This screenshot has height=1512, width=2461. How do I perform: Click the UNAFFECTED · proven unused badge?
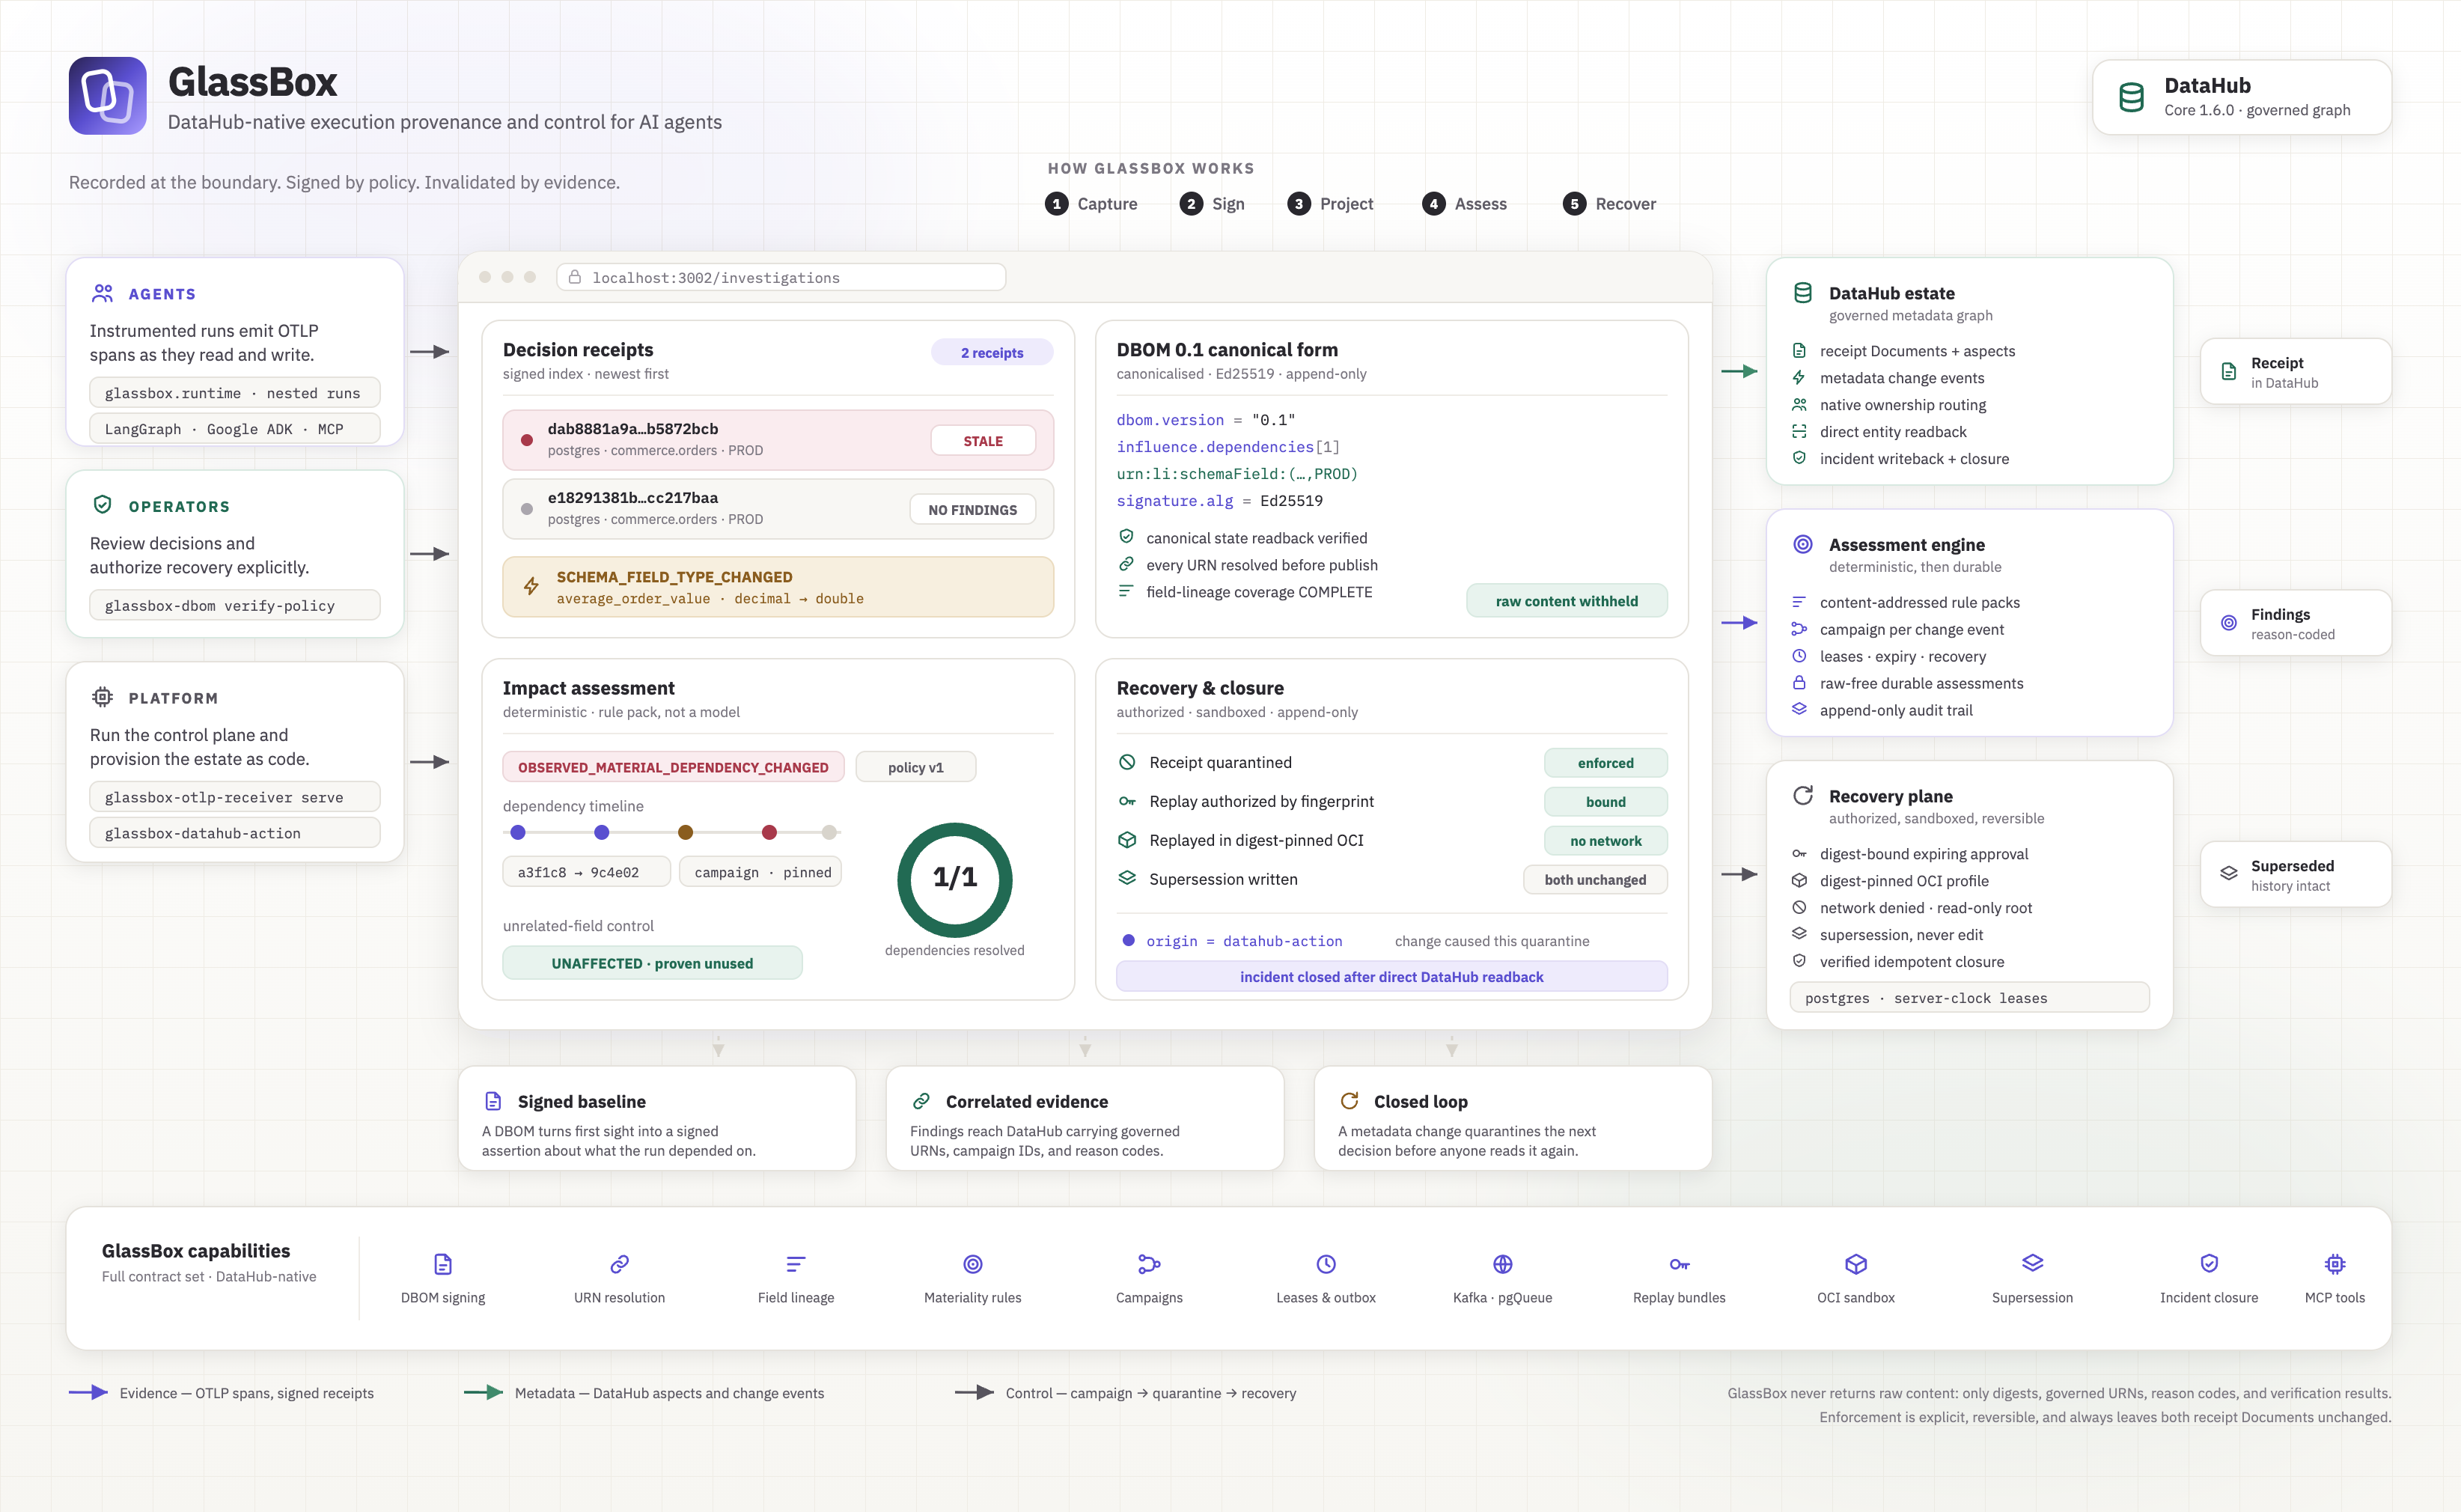(652, 963)
